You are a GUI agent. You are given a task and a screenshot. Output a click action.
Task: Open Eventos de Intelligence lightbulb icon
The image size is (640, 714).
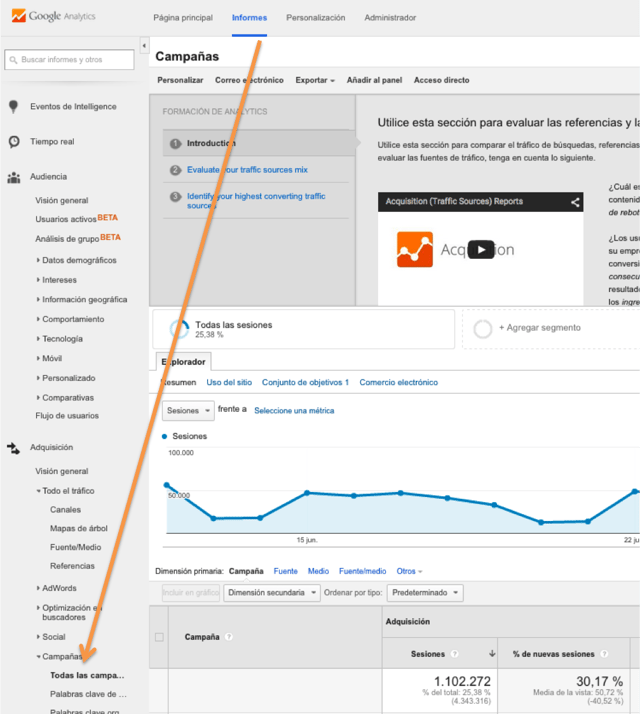[14, 107]
